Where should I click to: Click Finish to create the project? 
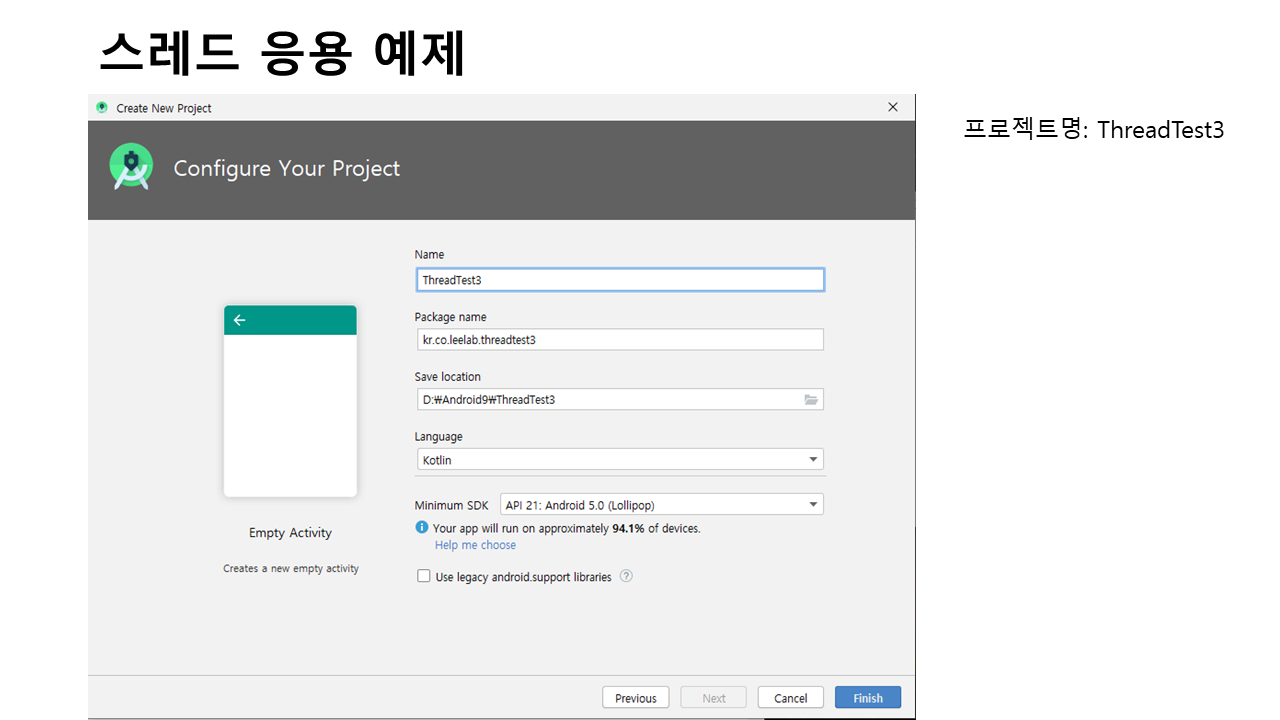[x=867, y=698]
